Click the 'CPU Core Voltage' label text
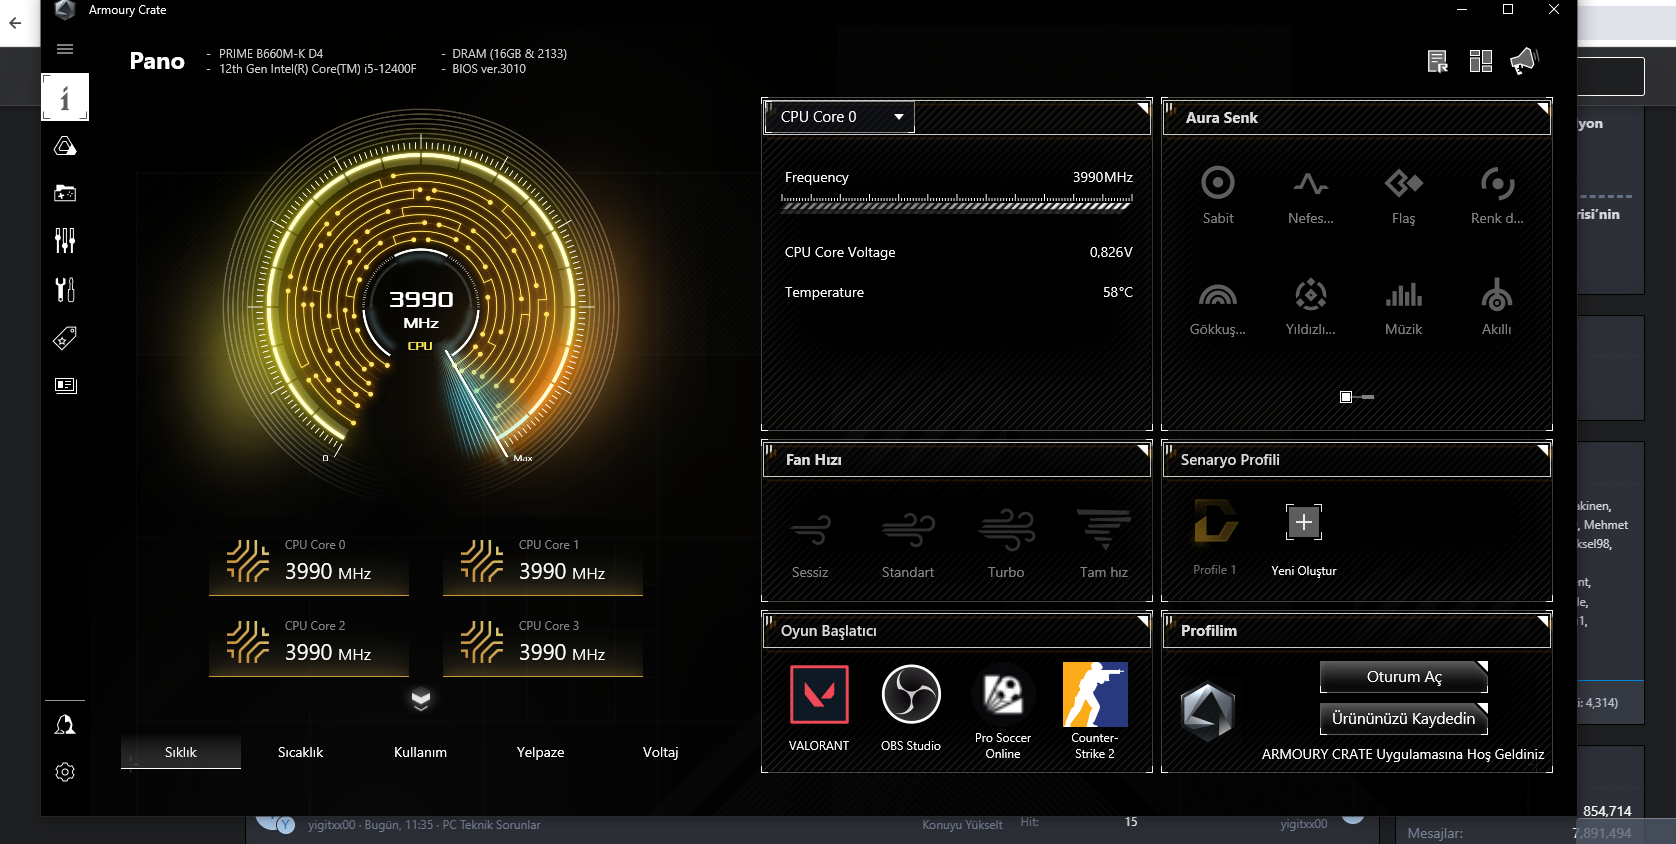The width and height of the screenshot is (1676, 844). [x=840, y=252]
